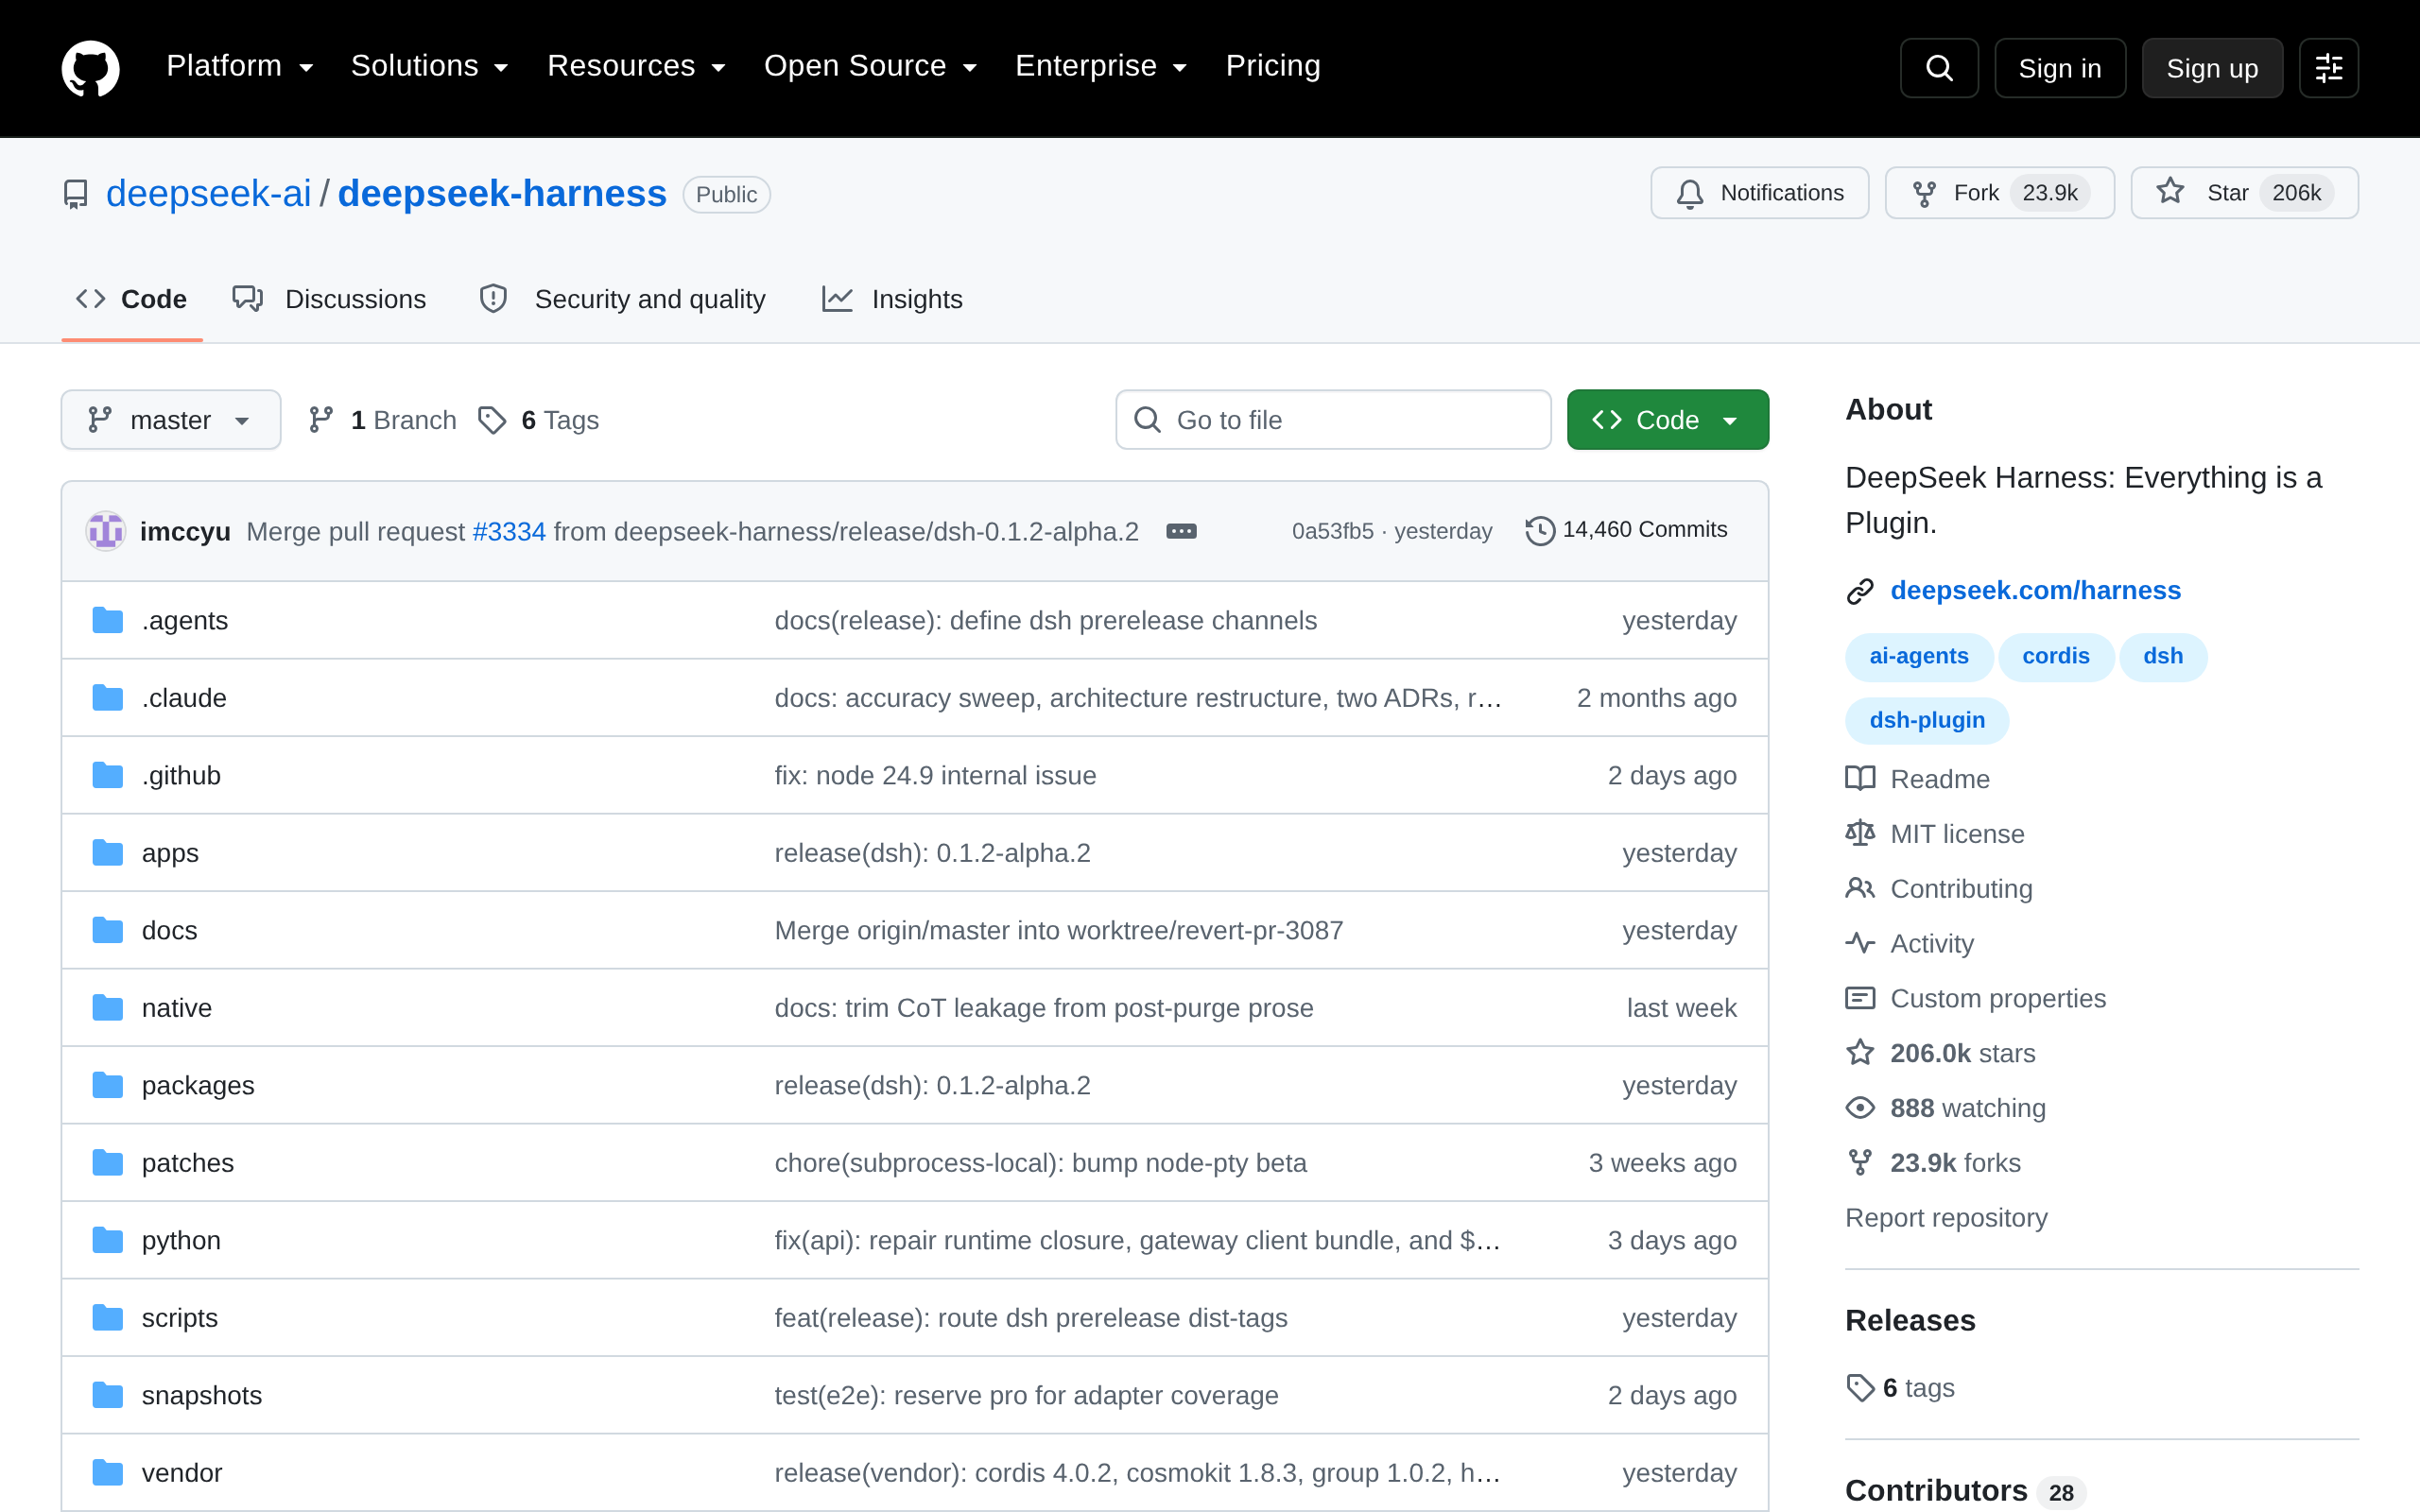The width and height of the screenshot is (2420, 1512).
Task: Click the docs folder icon
Action: coord(107,930)
